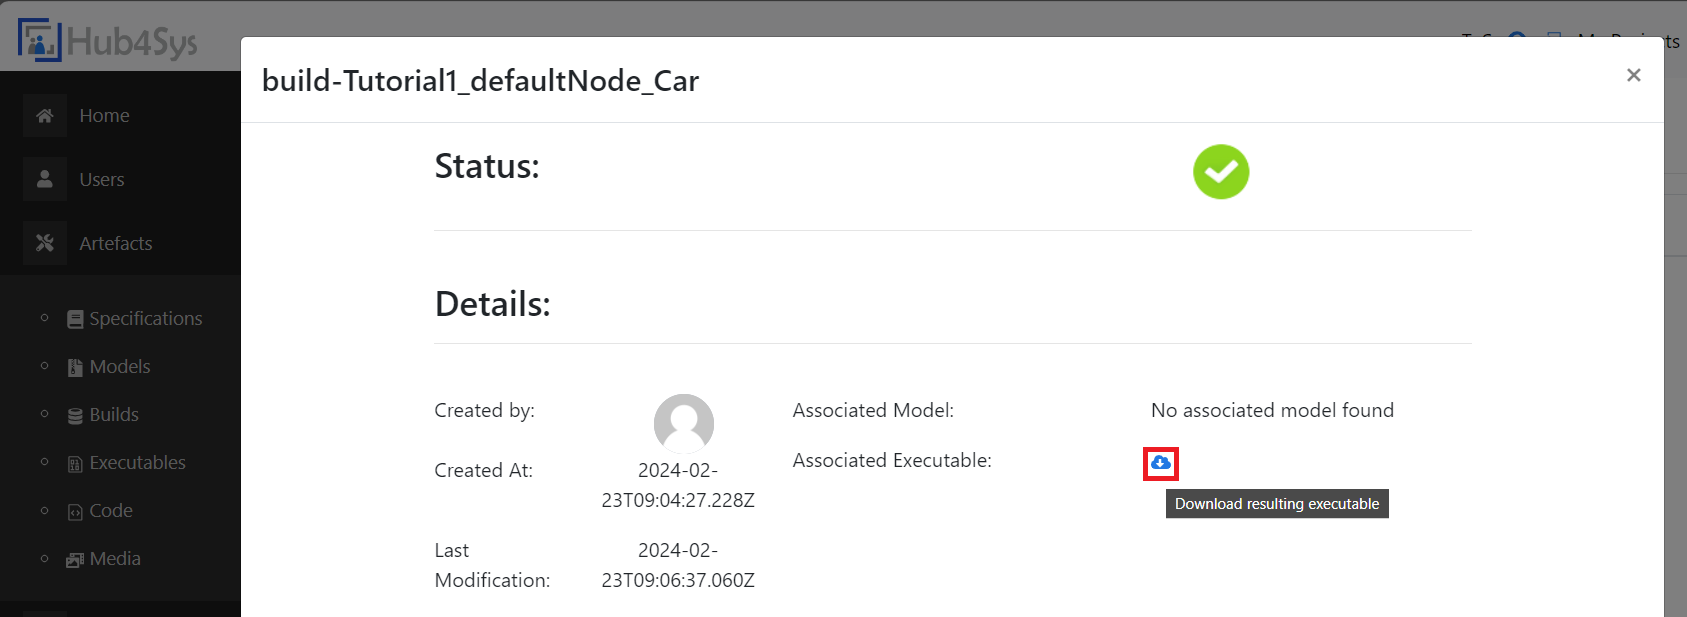Click the Hub4Sys logo

(x=108, y=40)
